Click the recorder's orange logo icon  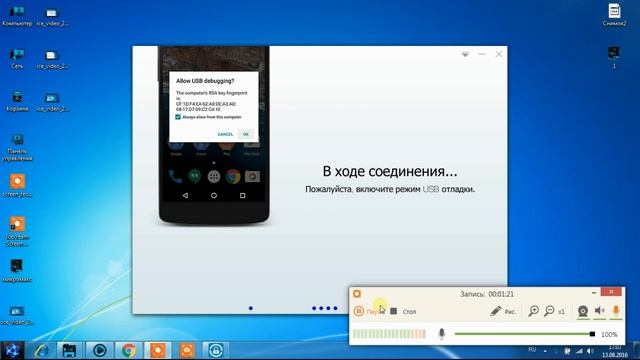click(357, 294)
